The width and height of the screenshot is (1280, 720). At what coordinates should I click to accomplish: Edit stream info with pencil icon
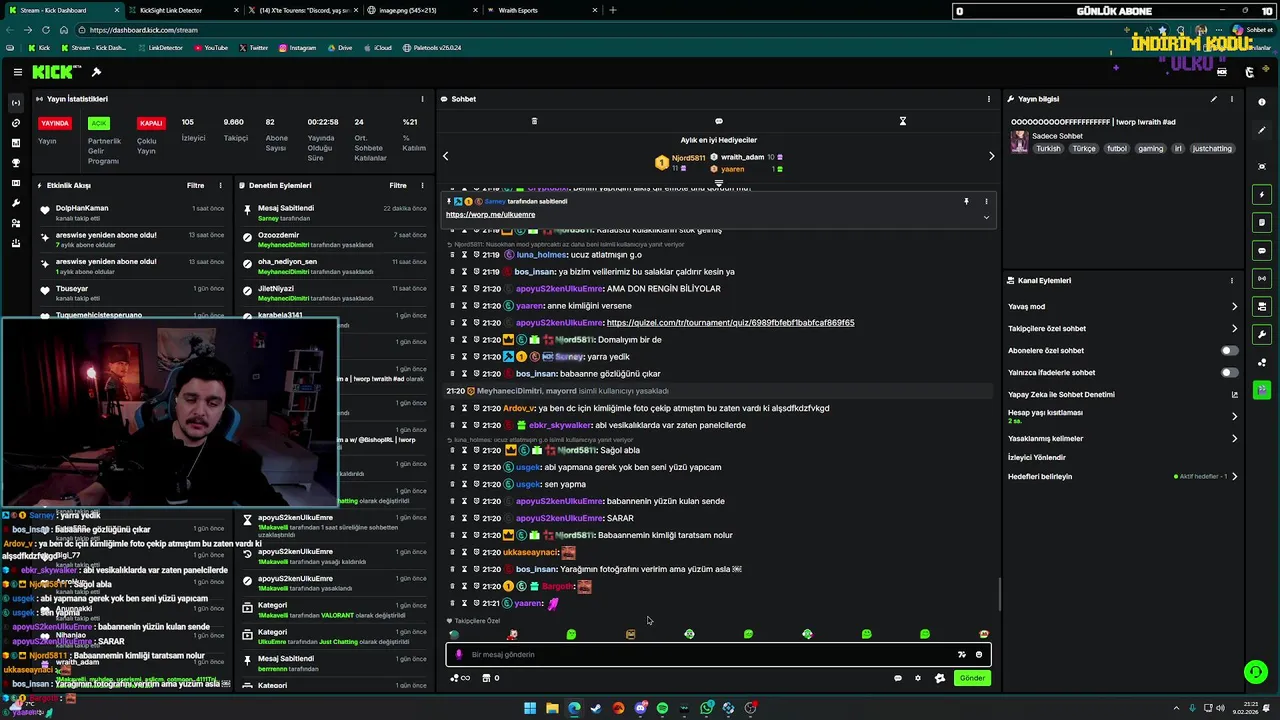pyautogui.click(x=1214, y=99)
